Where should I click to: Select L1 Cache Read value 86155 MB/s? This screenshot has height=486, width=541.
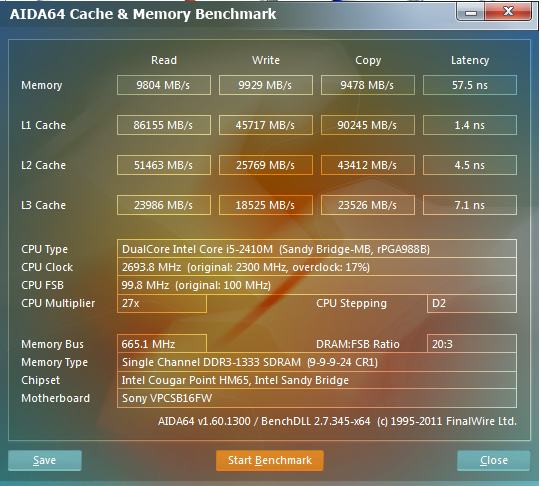[x=164, y=125]
